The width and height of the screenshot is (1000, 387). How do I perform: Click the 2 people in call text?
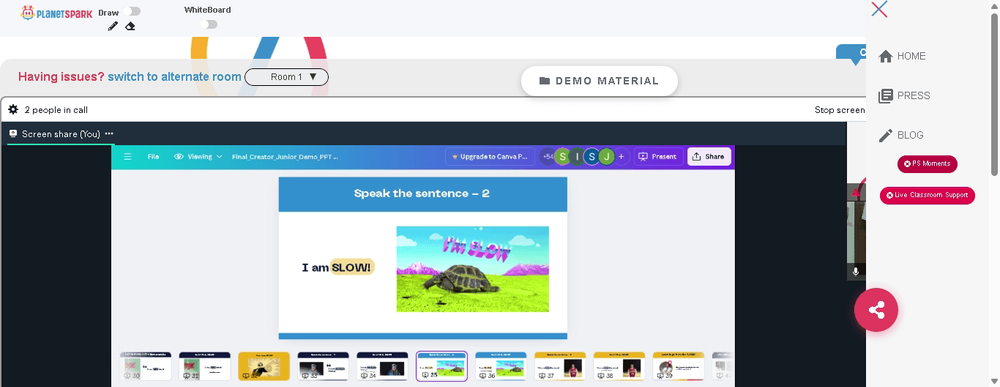56,110
